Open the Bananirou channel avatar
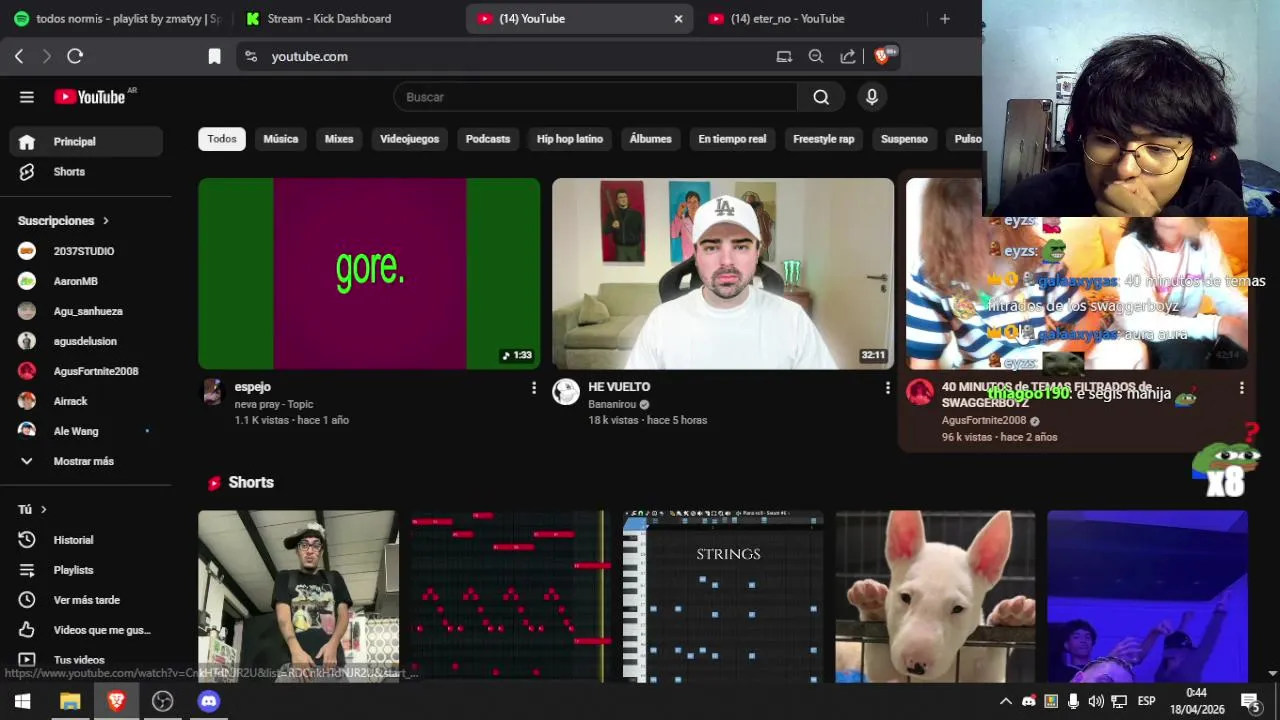This screenshot has width=1280, height=720. tap(566, 392)
